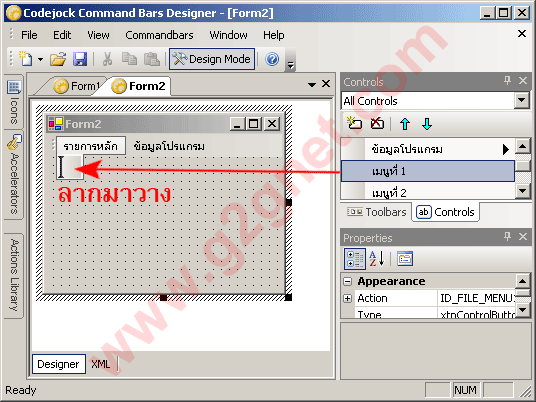Save using the floppy disk icon
536x402 pixels.
coord(80,59)
